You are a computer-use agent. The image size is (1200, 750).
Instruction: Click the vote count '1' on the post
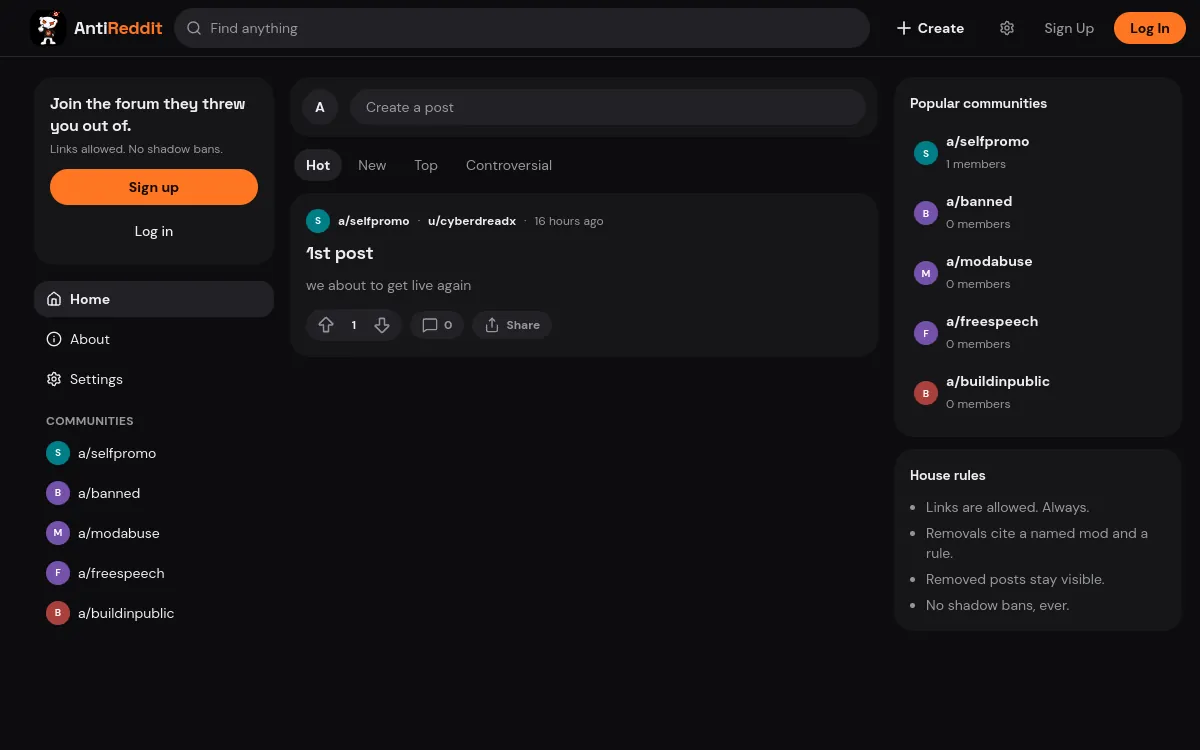click(x=354, y=325)
